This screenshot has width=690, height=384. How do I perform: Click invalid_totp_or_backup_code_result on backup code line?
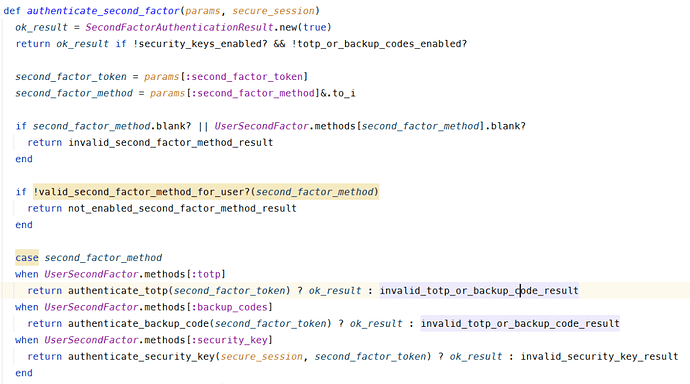tap(520, 324)
